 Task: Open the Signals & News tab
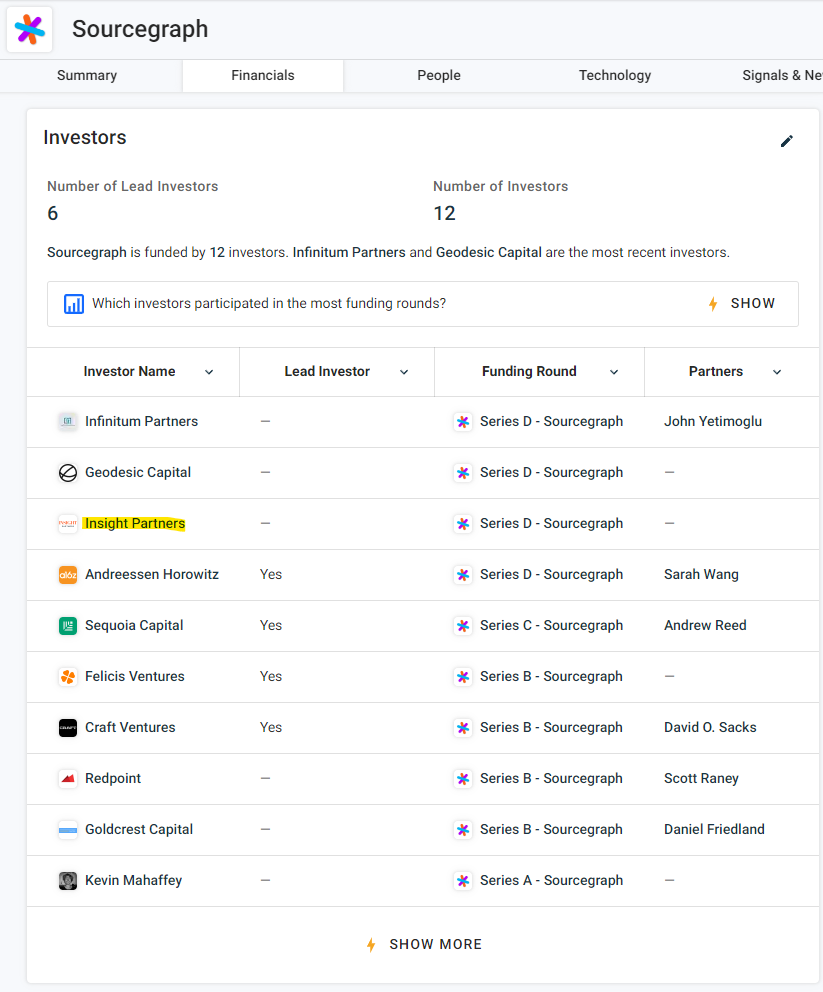click(782, 75)
